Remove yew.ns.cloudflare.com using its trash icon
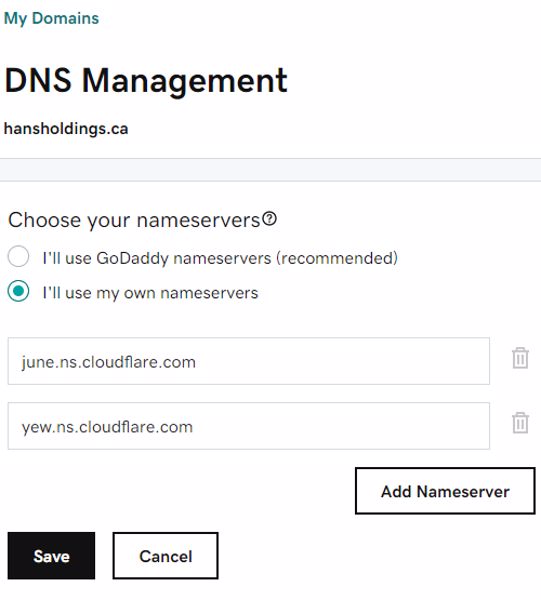The width and height of the screenshot is (541, 600). 520,423
